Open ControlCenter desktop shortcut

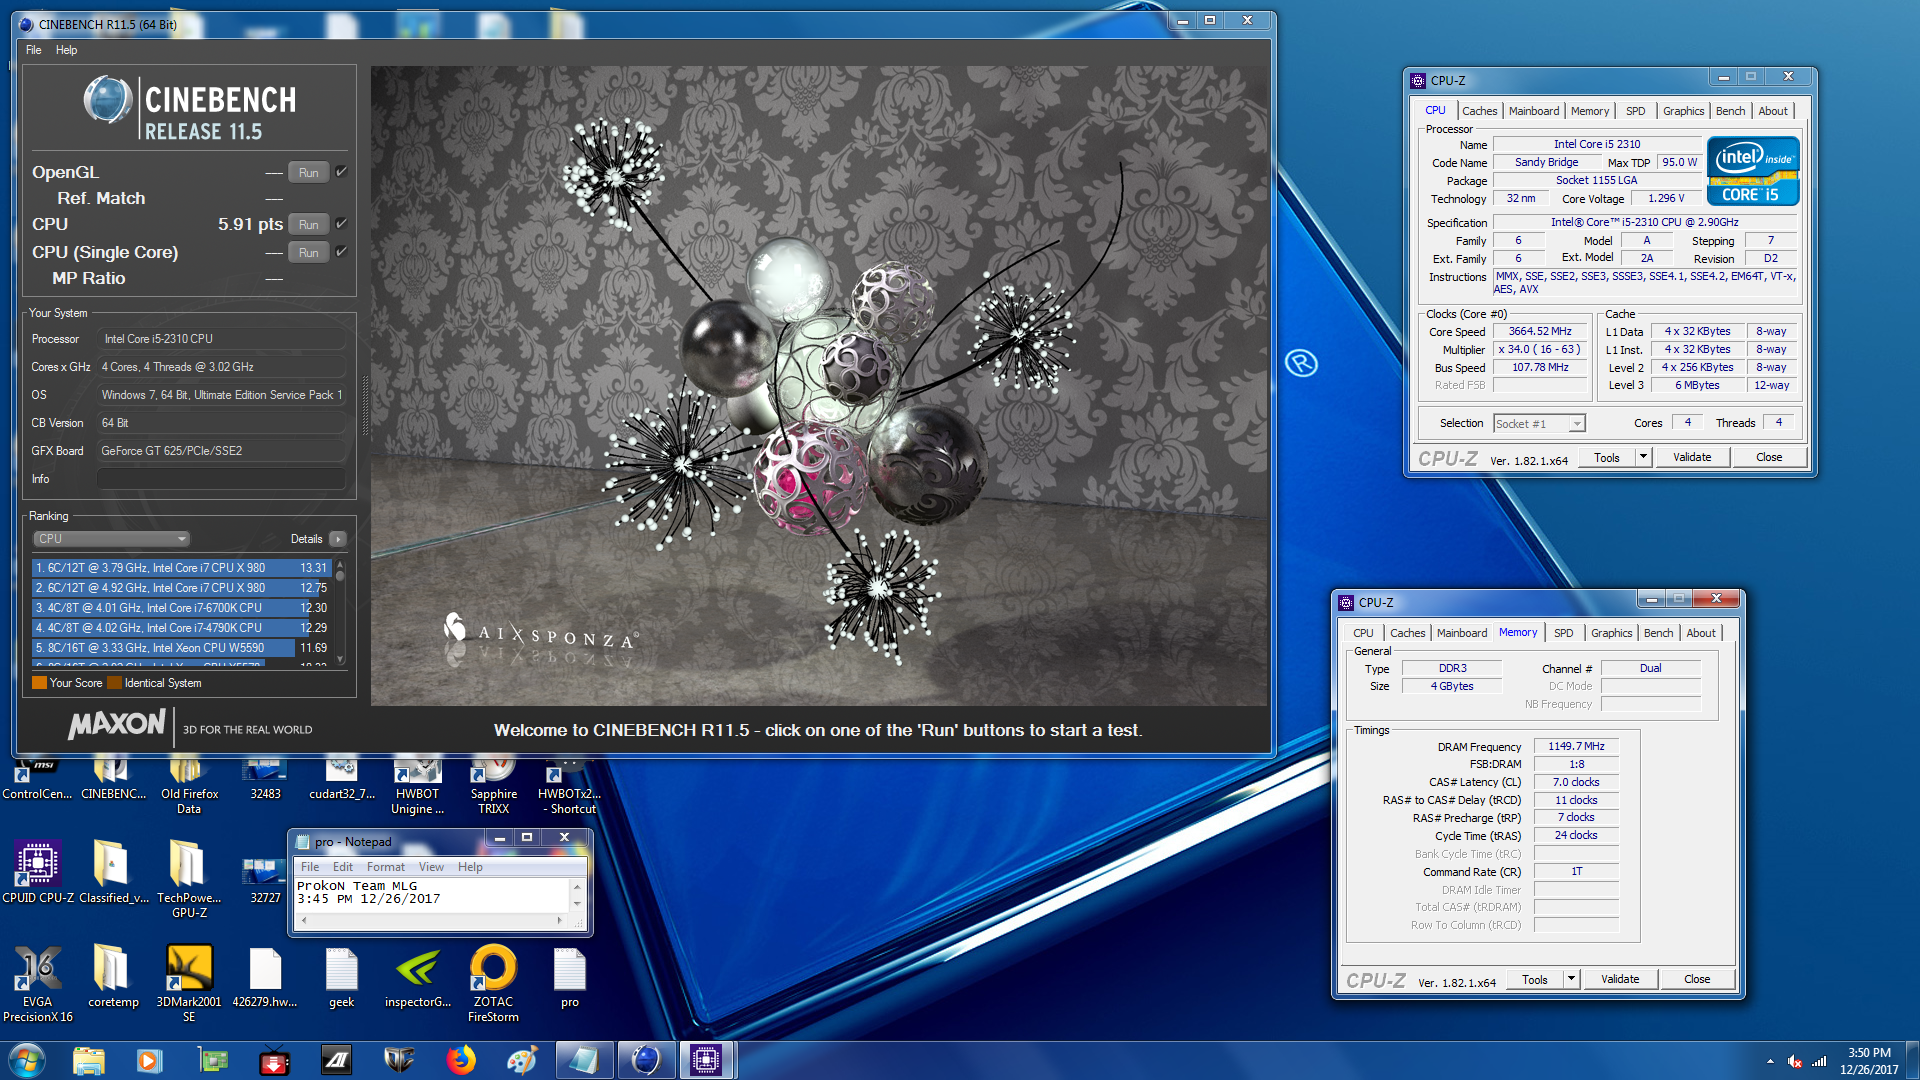[36, 780]
